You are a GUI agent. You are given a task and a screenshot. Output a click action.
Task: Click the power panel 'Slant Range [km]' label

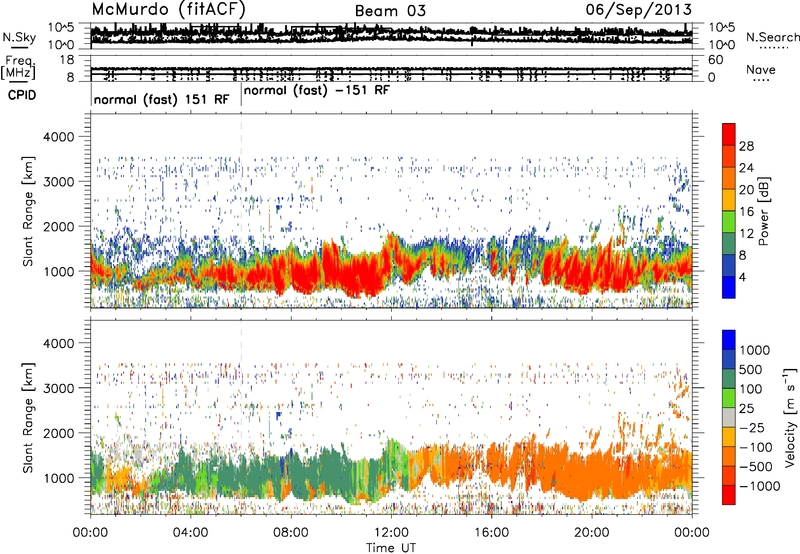coord(28,211)
